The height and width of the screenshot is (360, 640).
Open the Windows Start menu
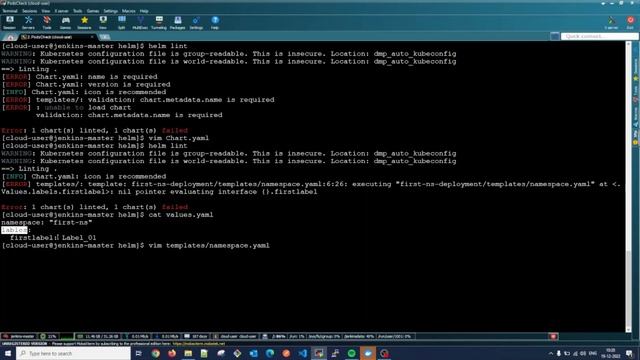tap(7, 353)
